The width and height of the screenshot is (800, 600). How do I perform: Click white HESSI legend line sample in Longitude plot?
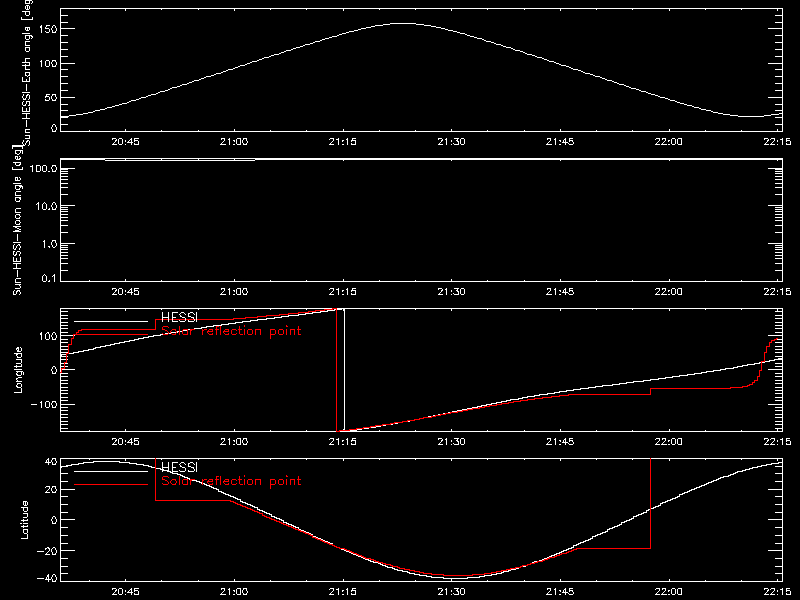(111, 321)
